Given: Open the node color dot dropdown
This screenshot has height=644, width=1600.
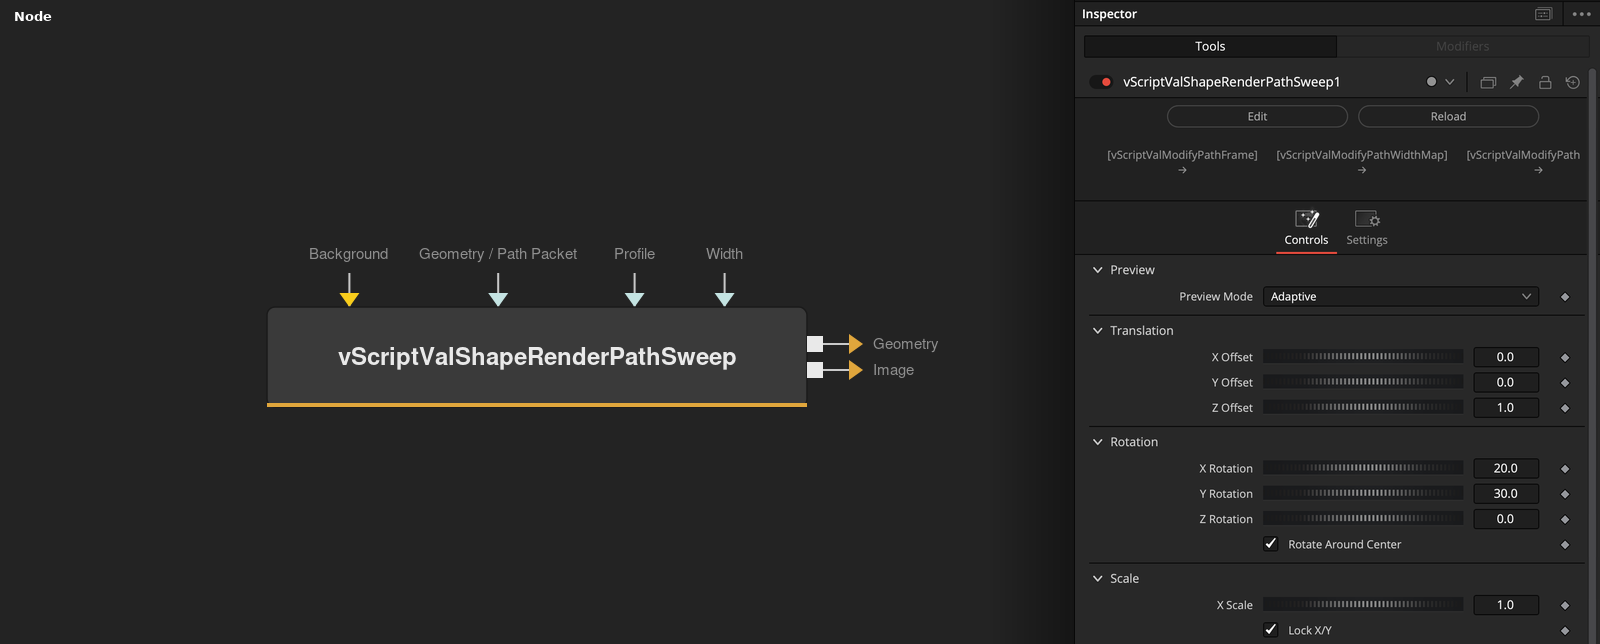Looking at the screenshot, I should [1440, 82].
